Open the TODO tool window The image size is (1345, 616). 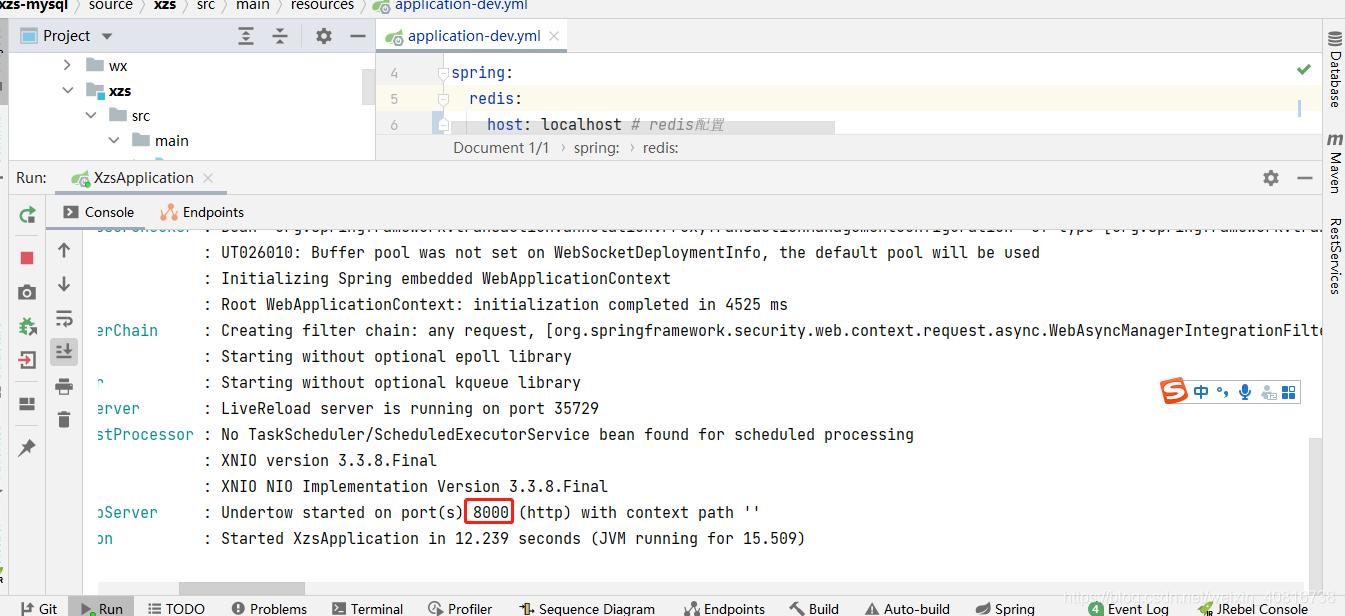click(176, 608)
